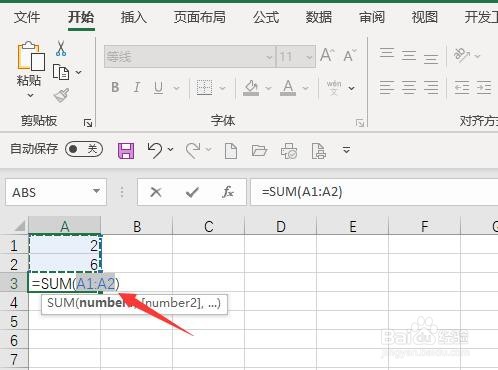
Task: Click the Cut scissors icon
Action: point(61,48)
